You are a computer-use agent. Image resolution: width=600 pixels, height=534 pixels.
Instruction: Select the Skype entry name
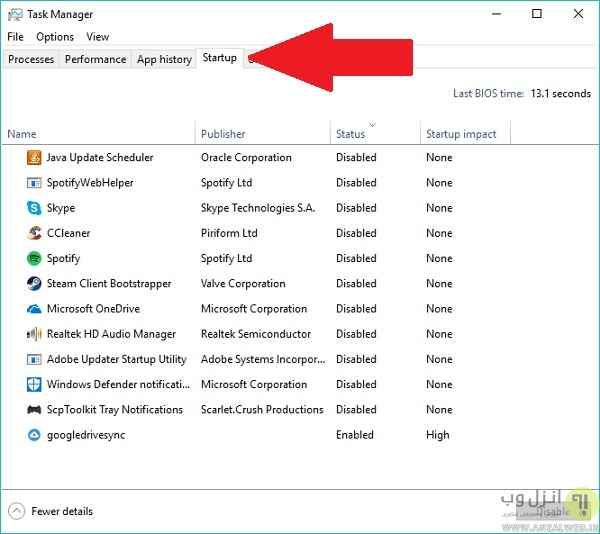(61, 208)
